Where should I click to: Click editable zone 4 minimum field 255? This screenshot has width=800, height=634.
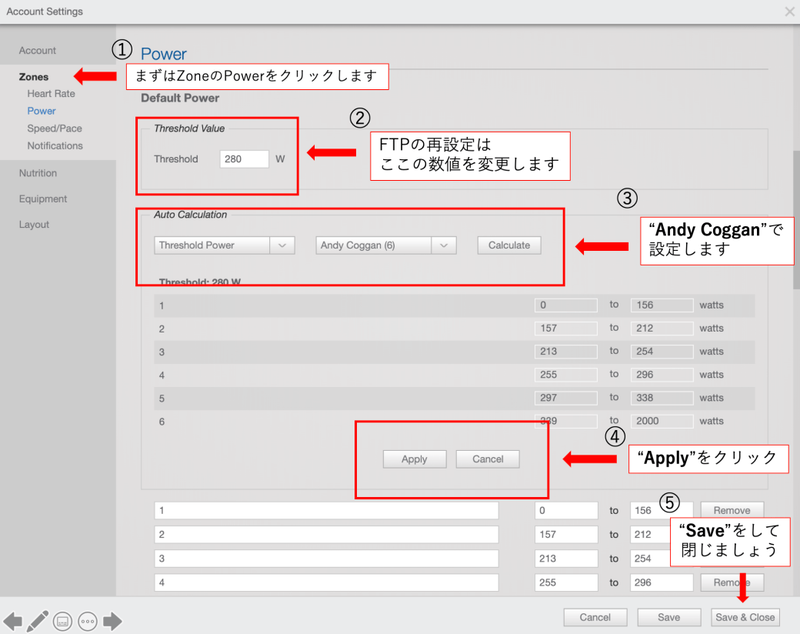(566, 582)
